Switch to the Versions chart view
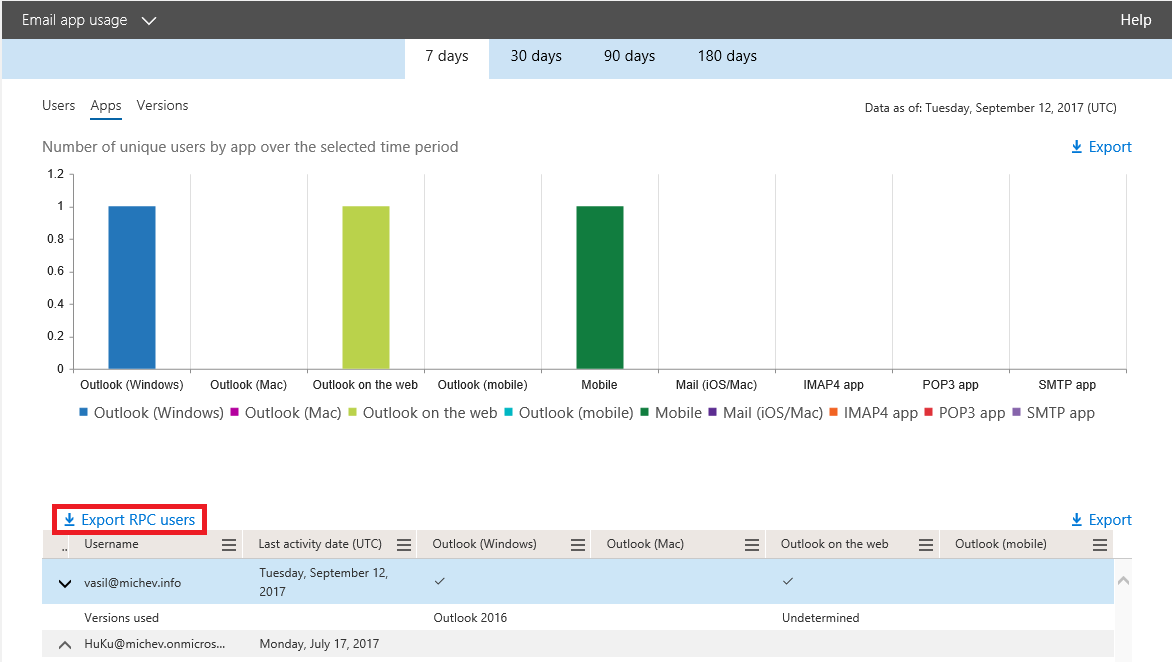1172x662 pixels. [x=162, y=105]
